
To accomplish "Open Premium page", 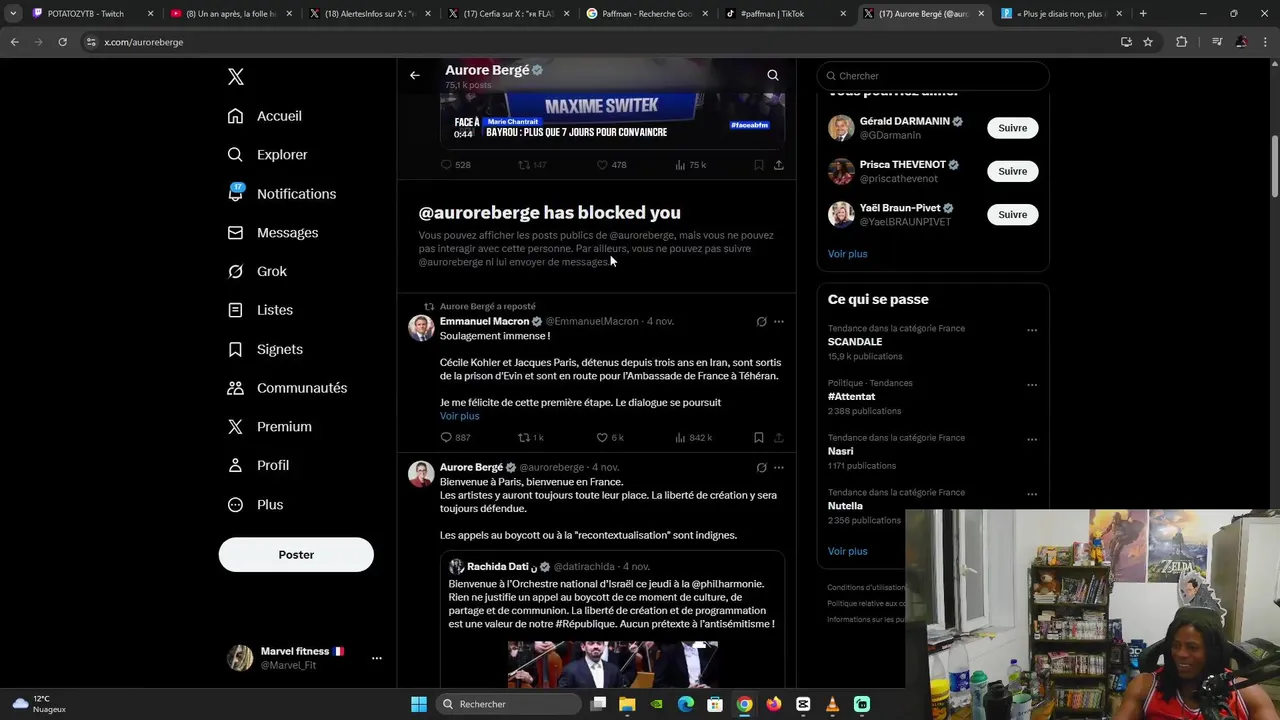I will coord(270,427).
